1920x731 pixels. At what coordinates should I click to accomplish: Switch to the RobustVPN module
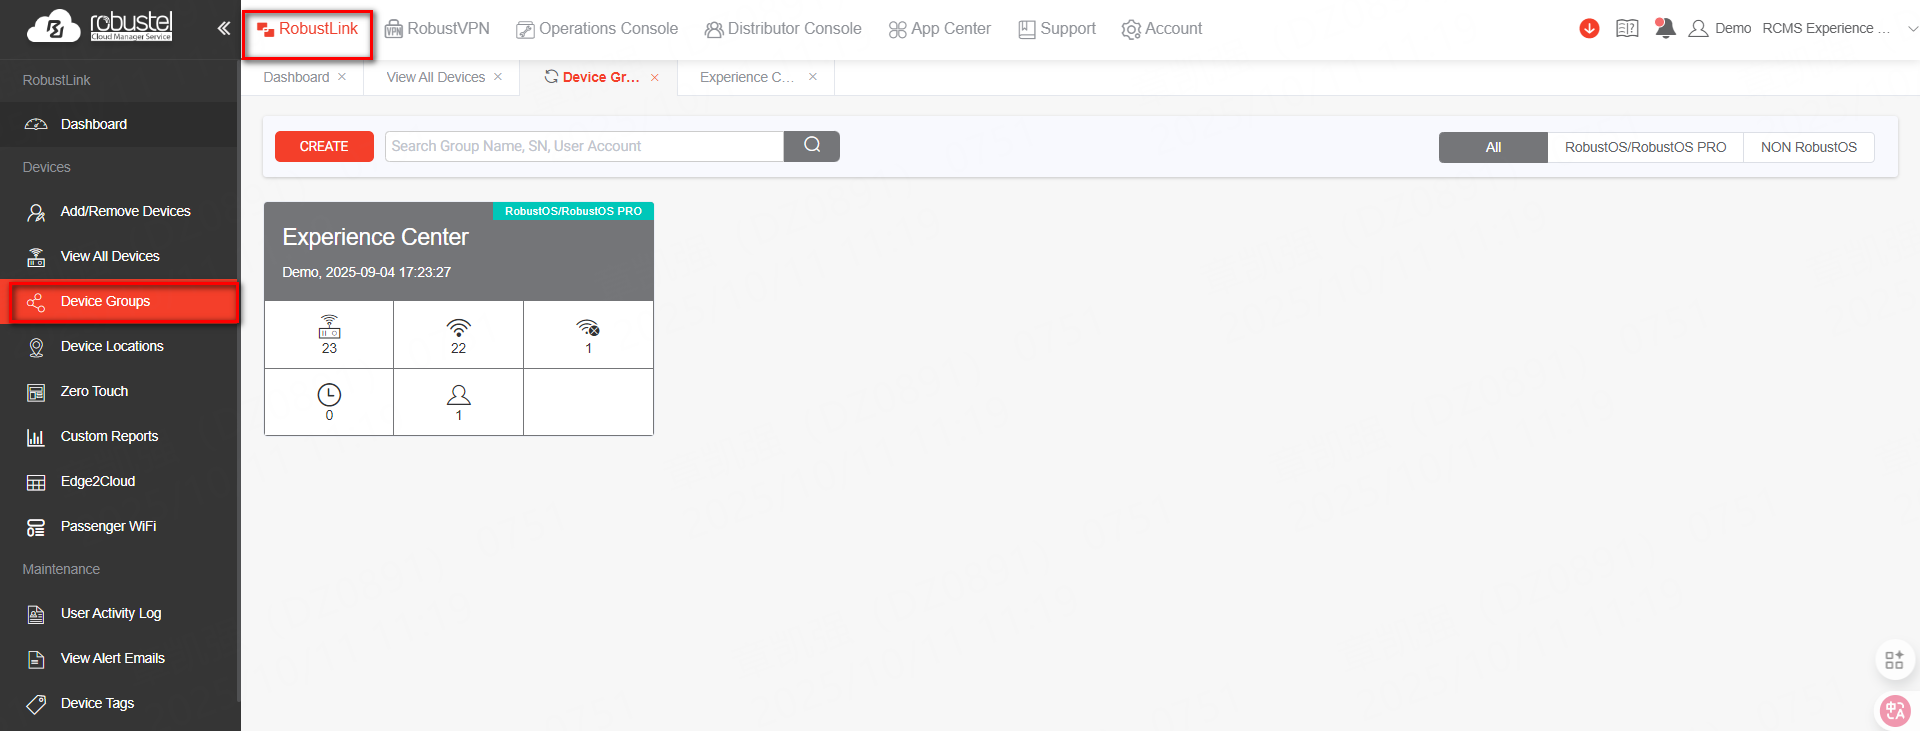click(437, 29)
